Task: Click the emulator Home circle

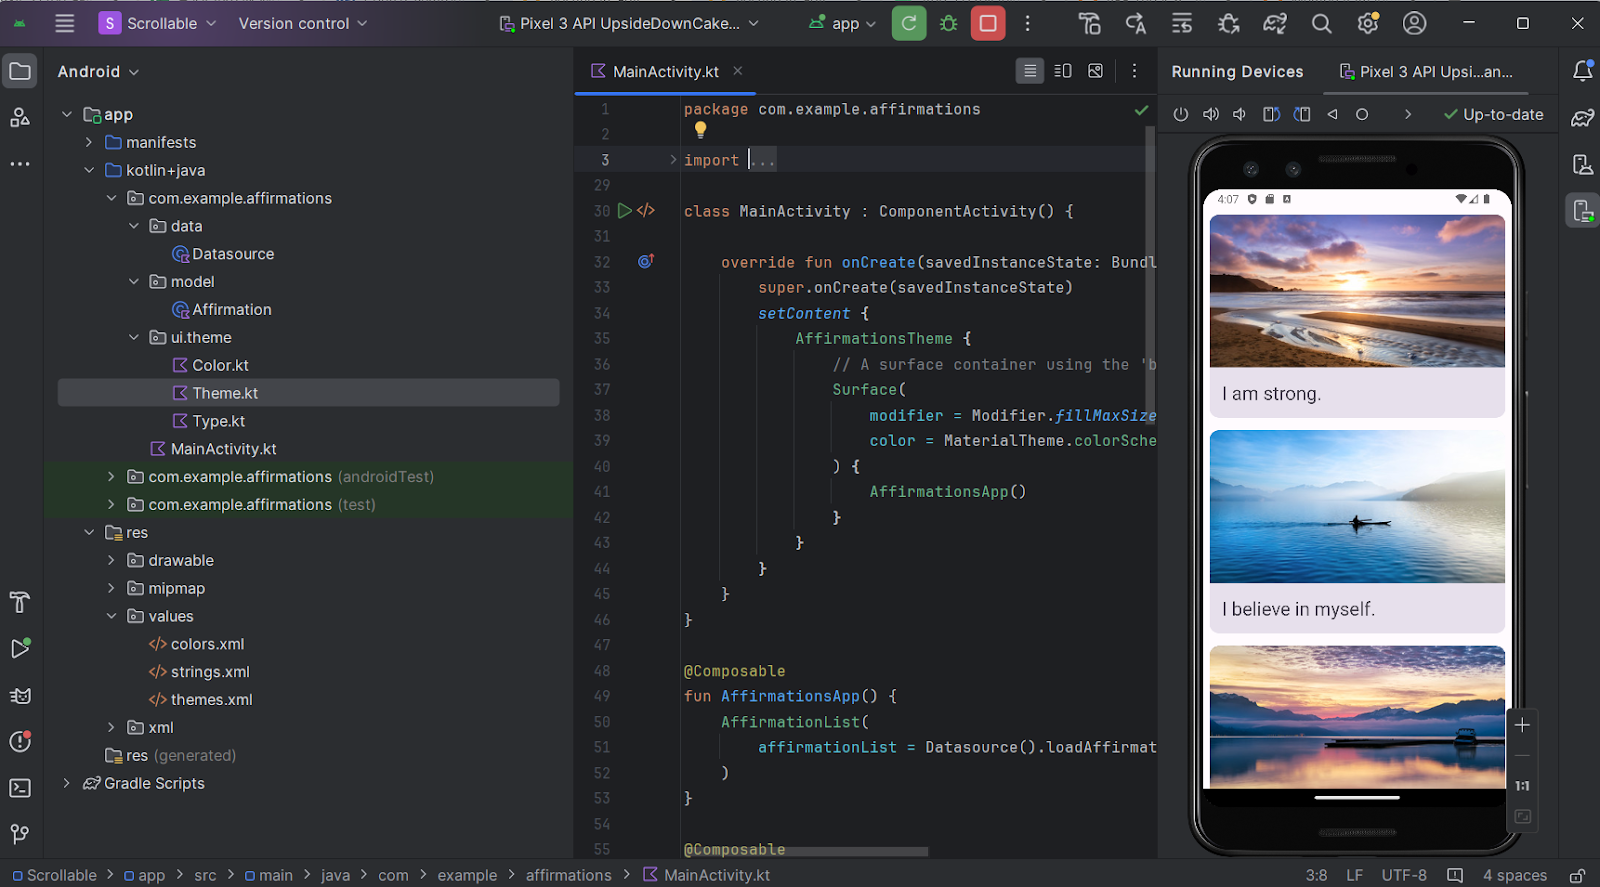Action: point(1362,114)
